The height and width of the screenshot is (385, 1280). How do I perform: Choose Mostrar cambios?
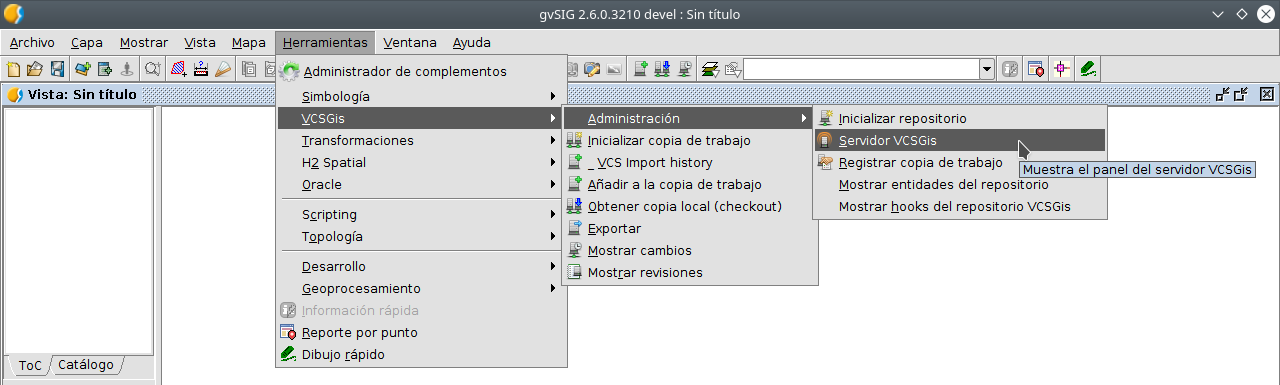tap(690, 251)
